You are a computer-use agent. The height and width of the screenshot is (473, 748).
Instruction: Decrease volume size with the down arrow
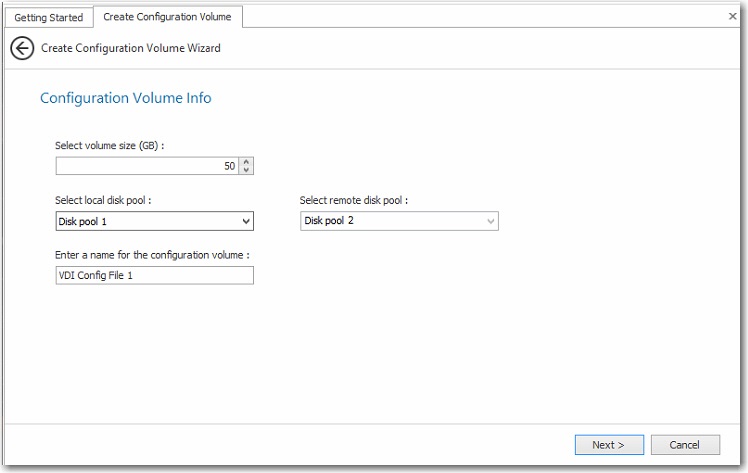point(247,170)
